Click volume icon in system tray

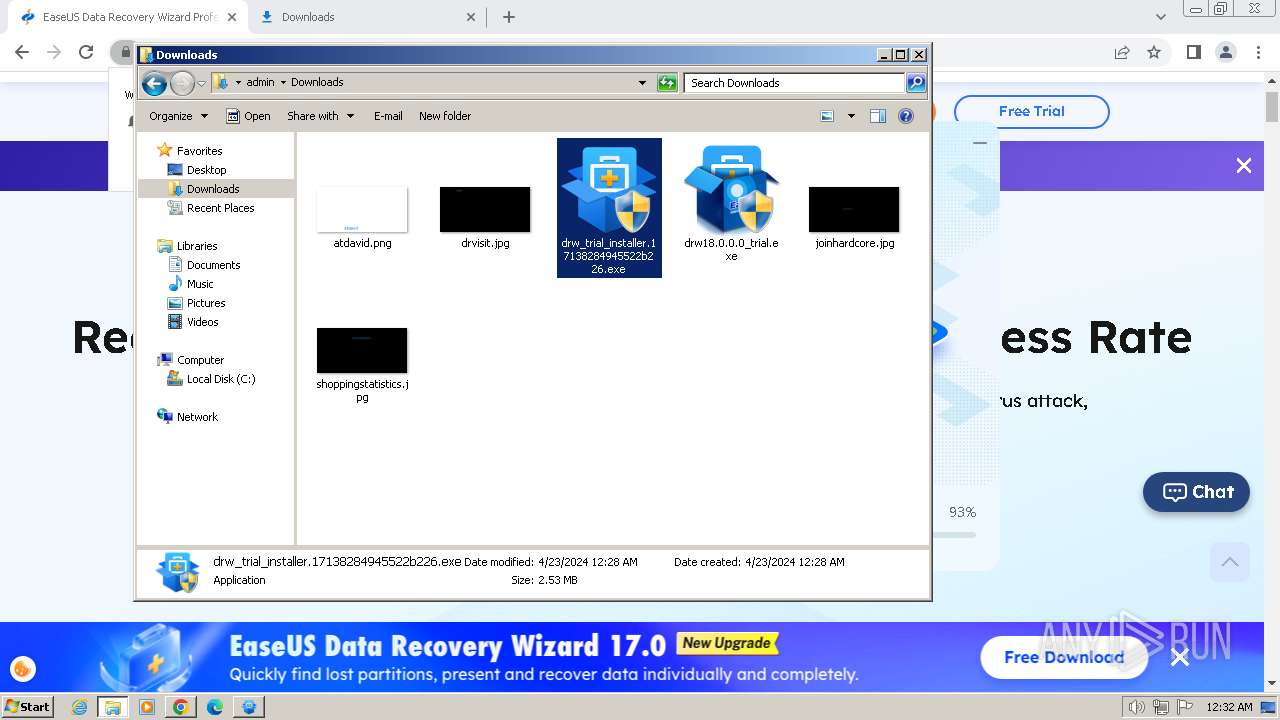tap(1136, 707)
